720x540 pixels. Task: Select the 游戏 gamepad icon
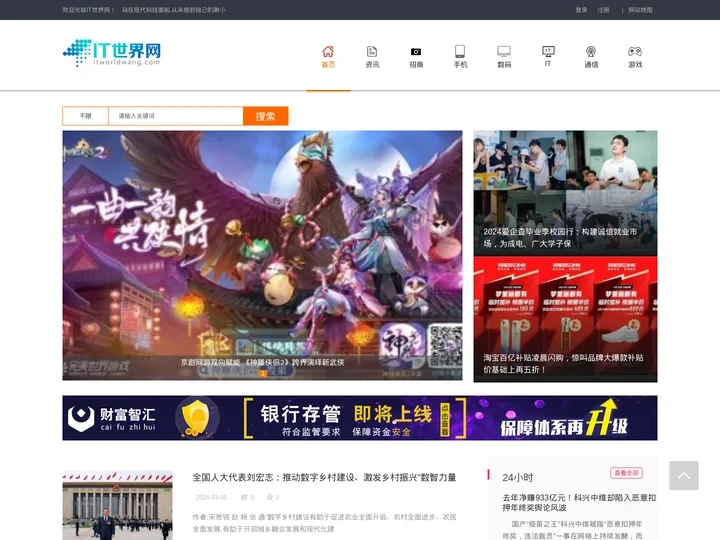635,51
